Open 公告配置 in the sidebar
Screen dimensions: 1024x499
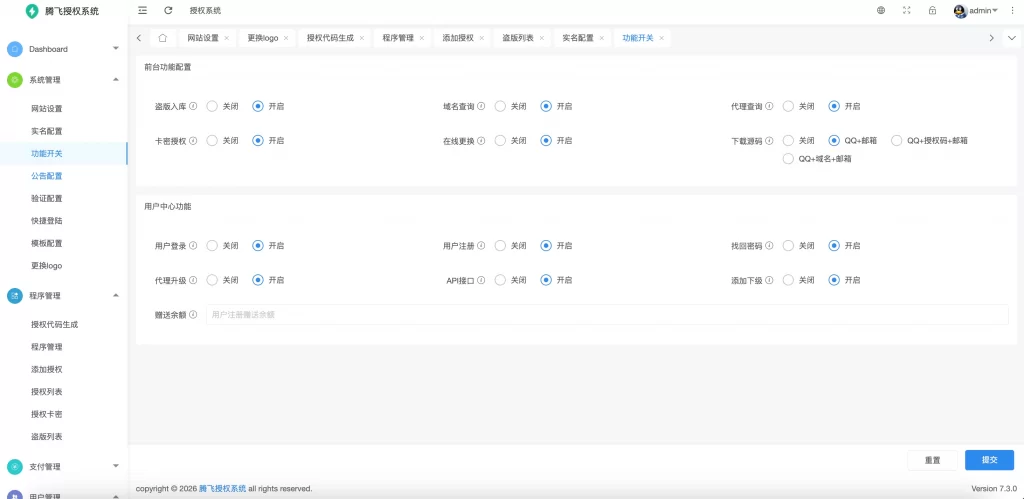pyautogui.click(x=46, y=176)
